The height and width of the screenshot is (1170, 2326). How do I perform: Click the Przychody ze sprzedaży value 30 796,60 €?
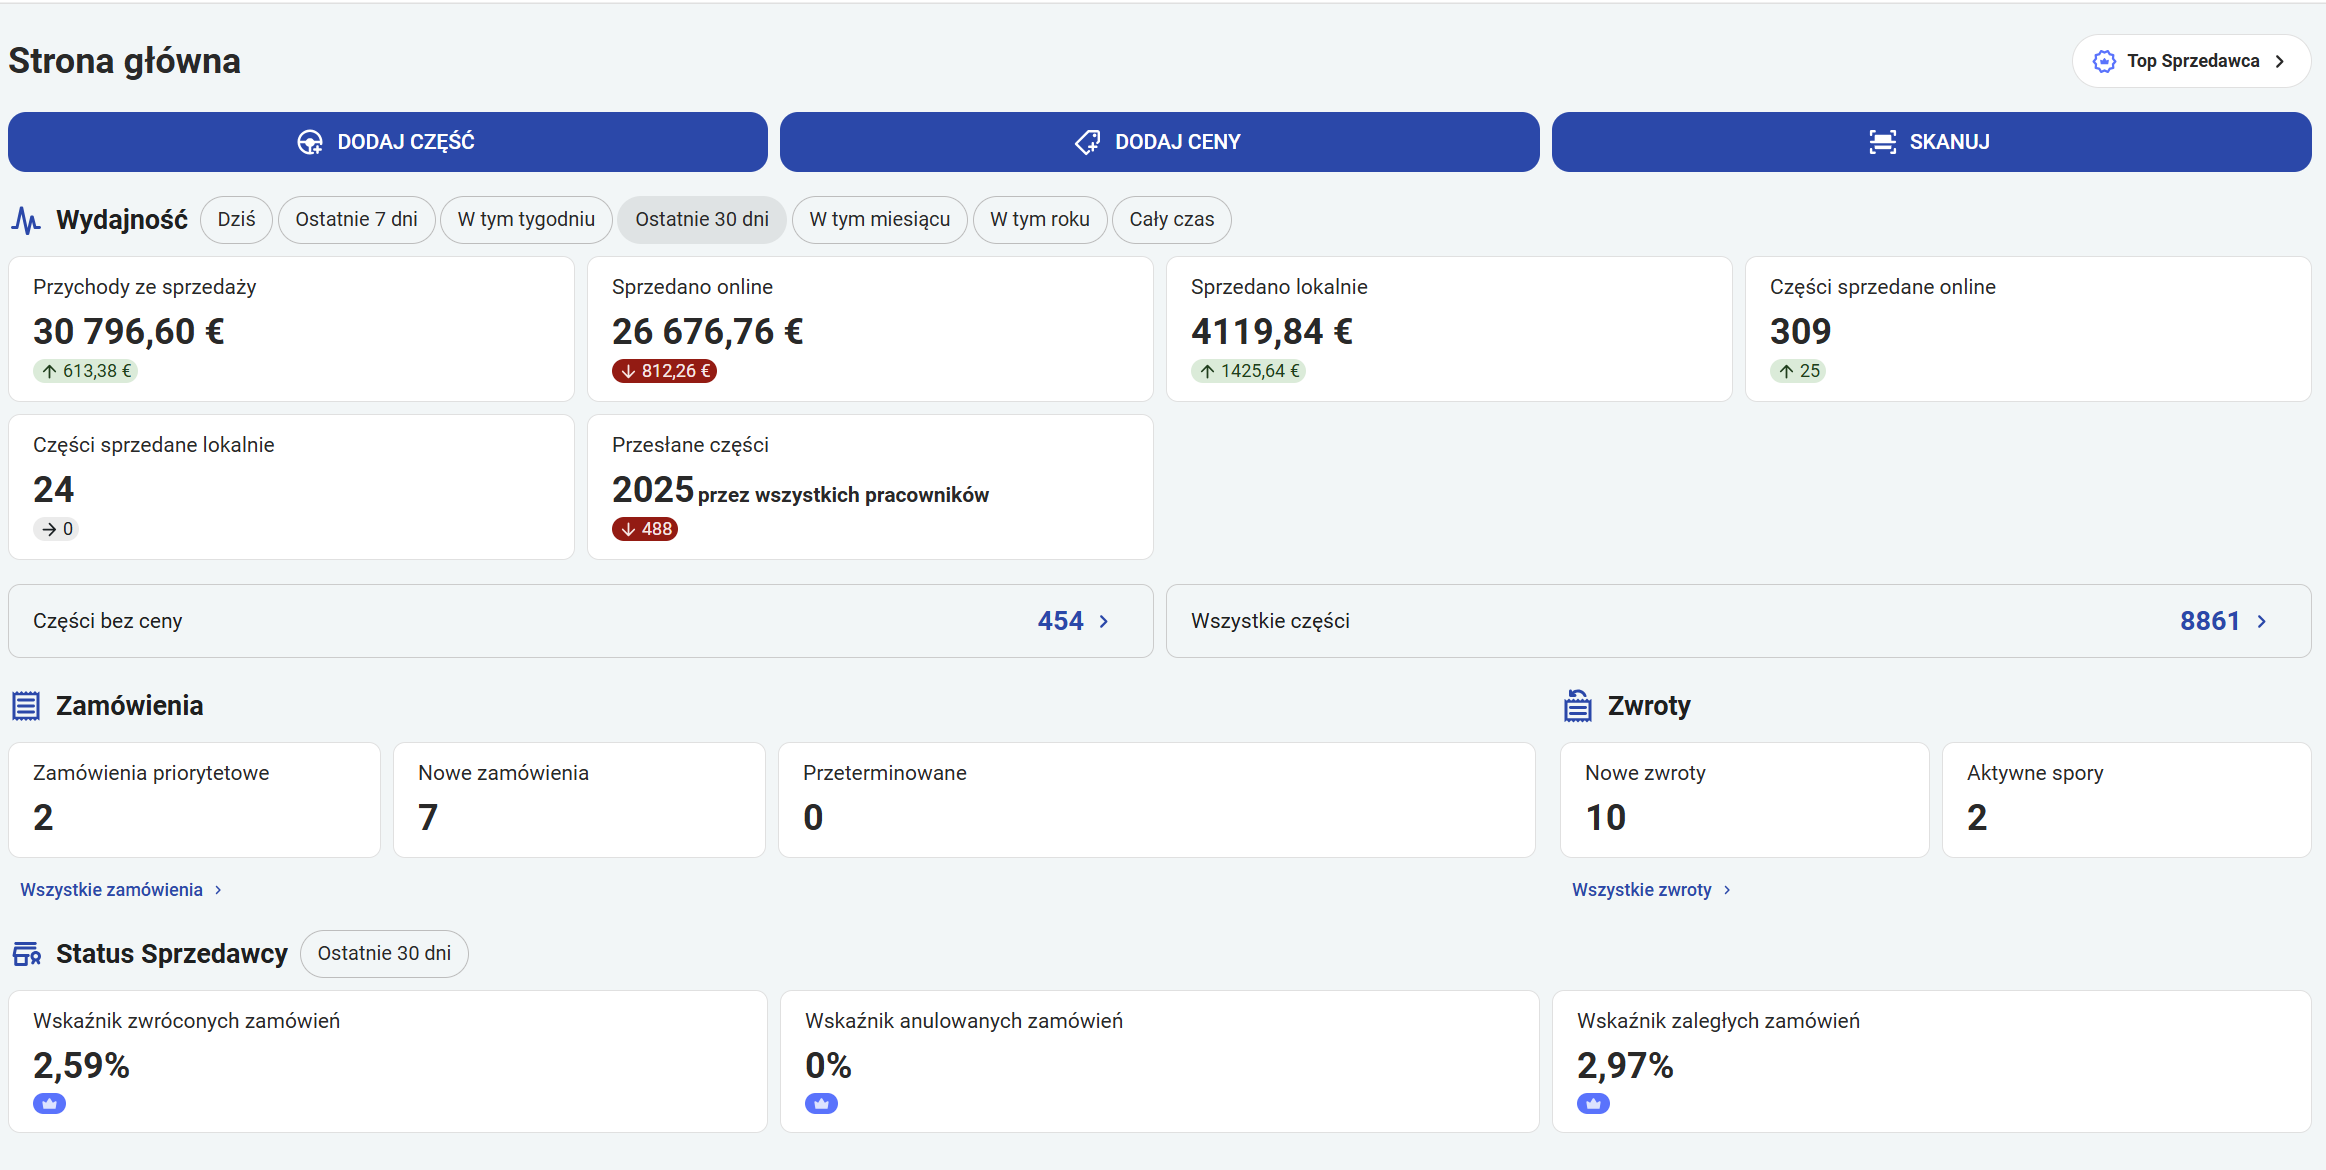tap(129, 331)
